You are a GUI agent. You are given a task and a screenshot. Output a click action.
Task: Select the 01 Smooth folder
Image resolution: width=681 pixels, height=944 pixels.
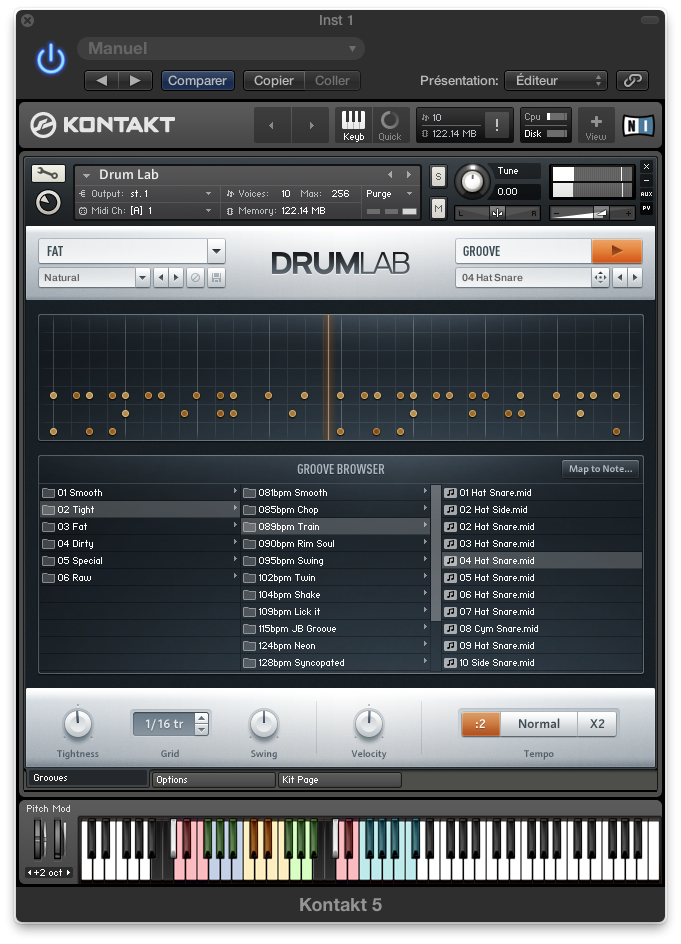click(140, 492)
